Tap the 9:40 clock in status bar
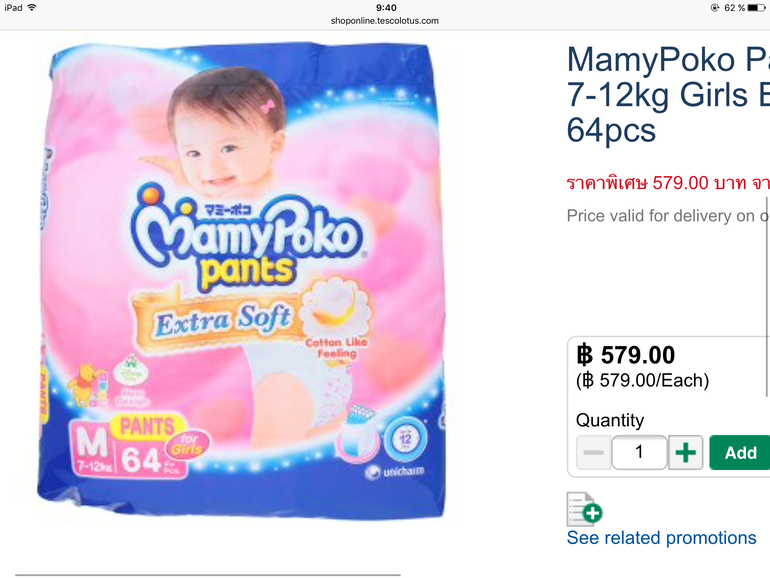The height and width of the screenshot is (578, 770). click(x=386, y=7)
